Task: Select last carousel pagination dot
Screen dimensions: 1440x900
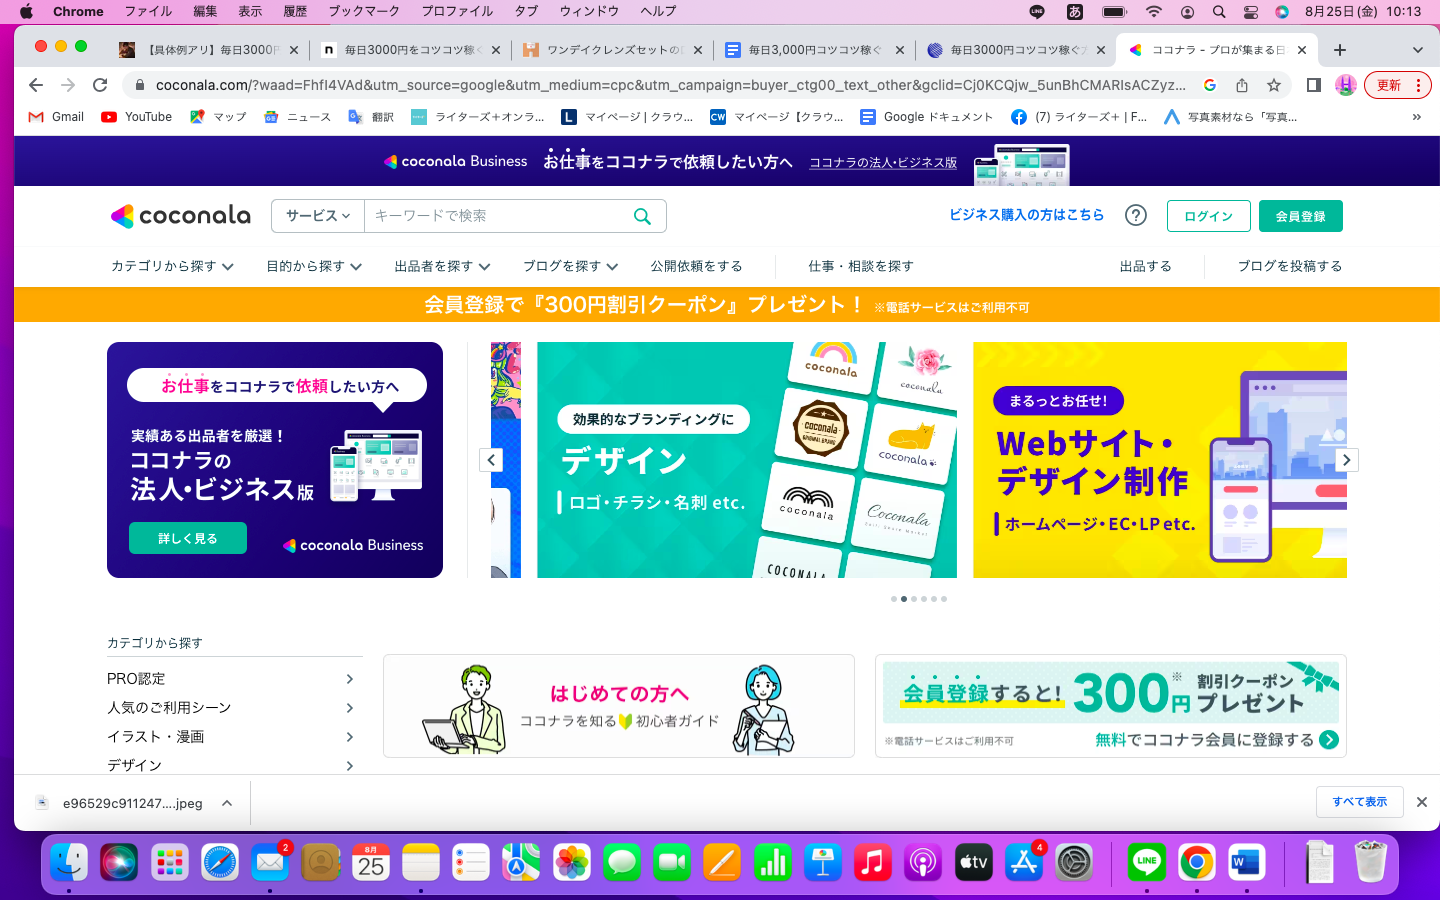Action: 944,599
